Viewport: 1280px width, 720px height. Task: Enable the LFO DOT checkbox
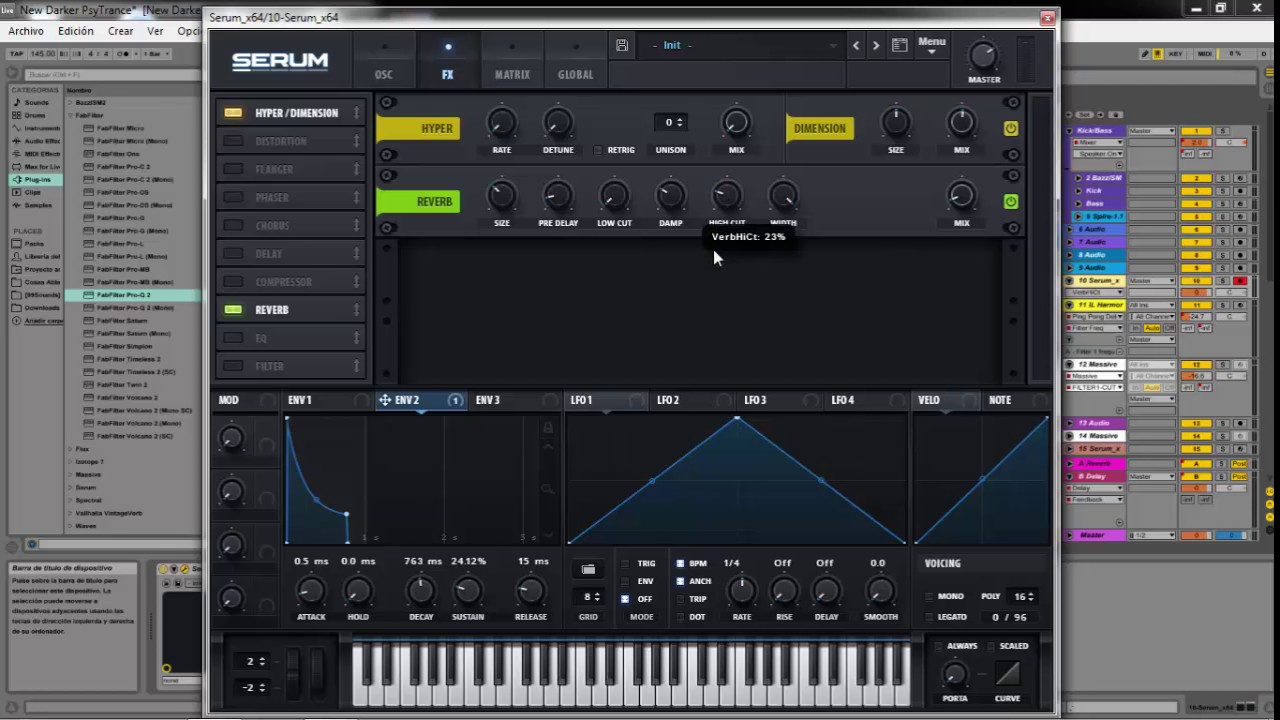[x=680, y=617]
